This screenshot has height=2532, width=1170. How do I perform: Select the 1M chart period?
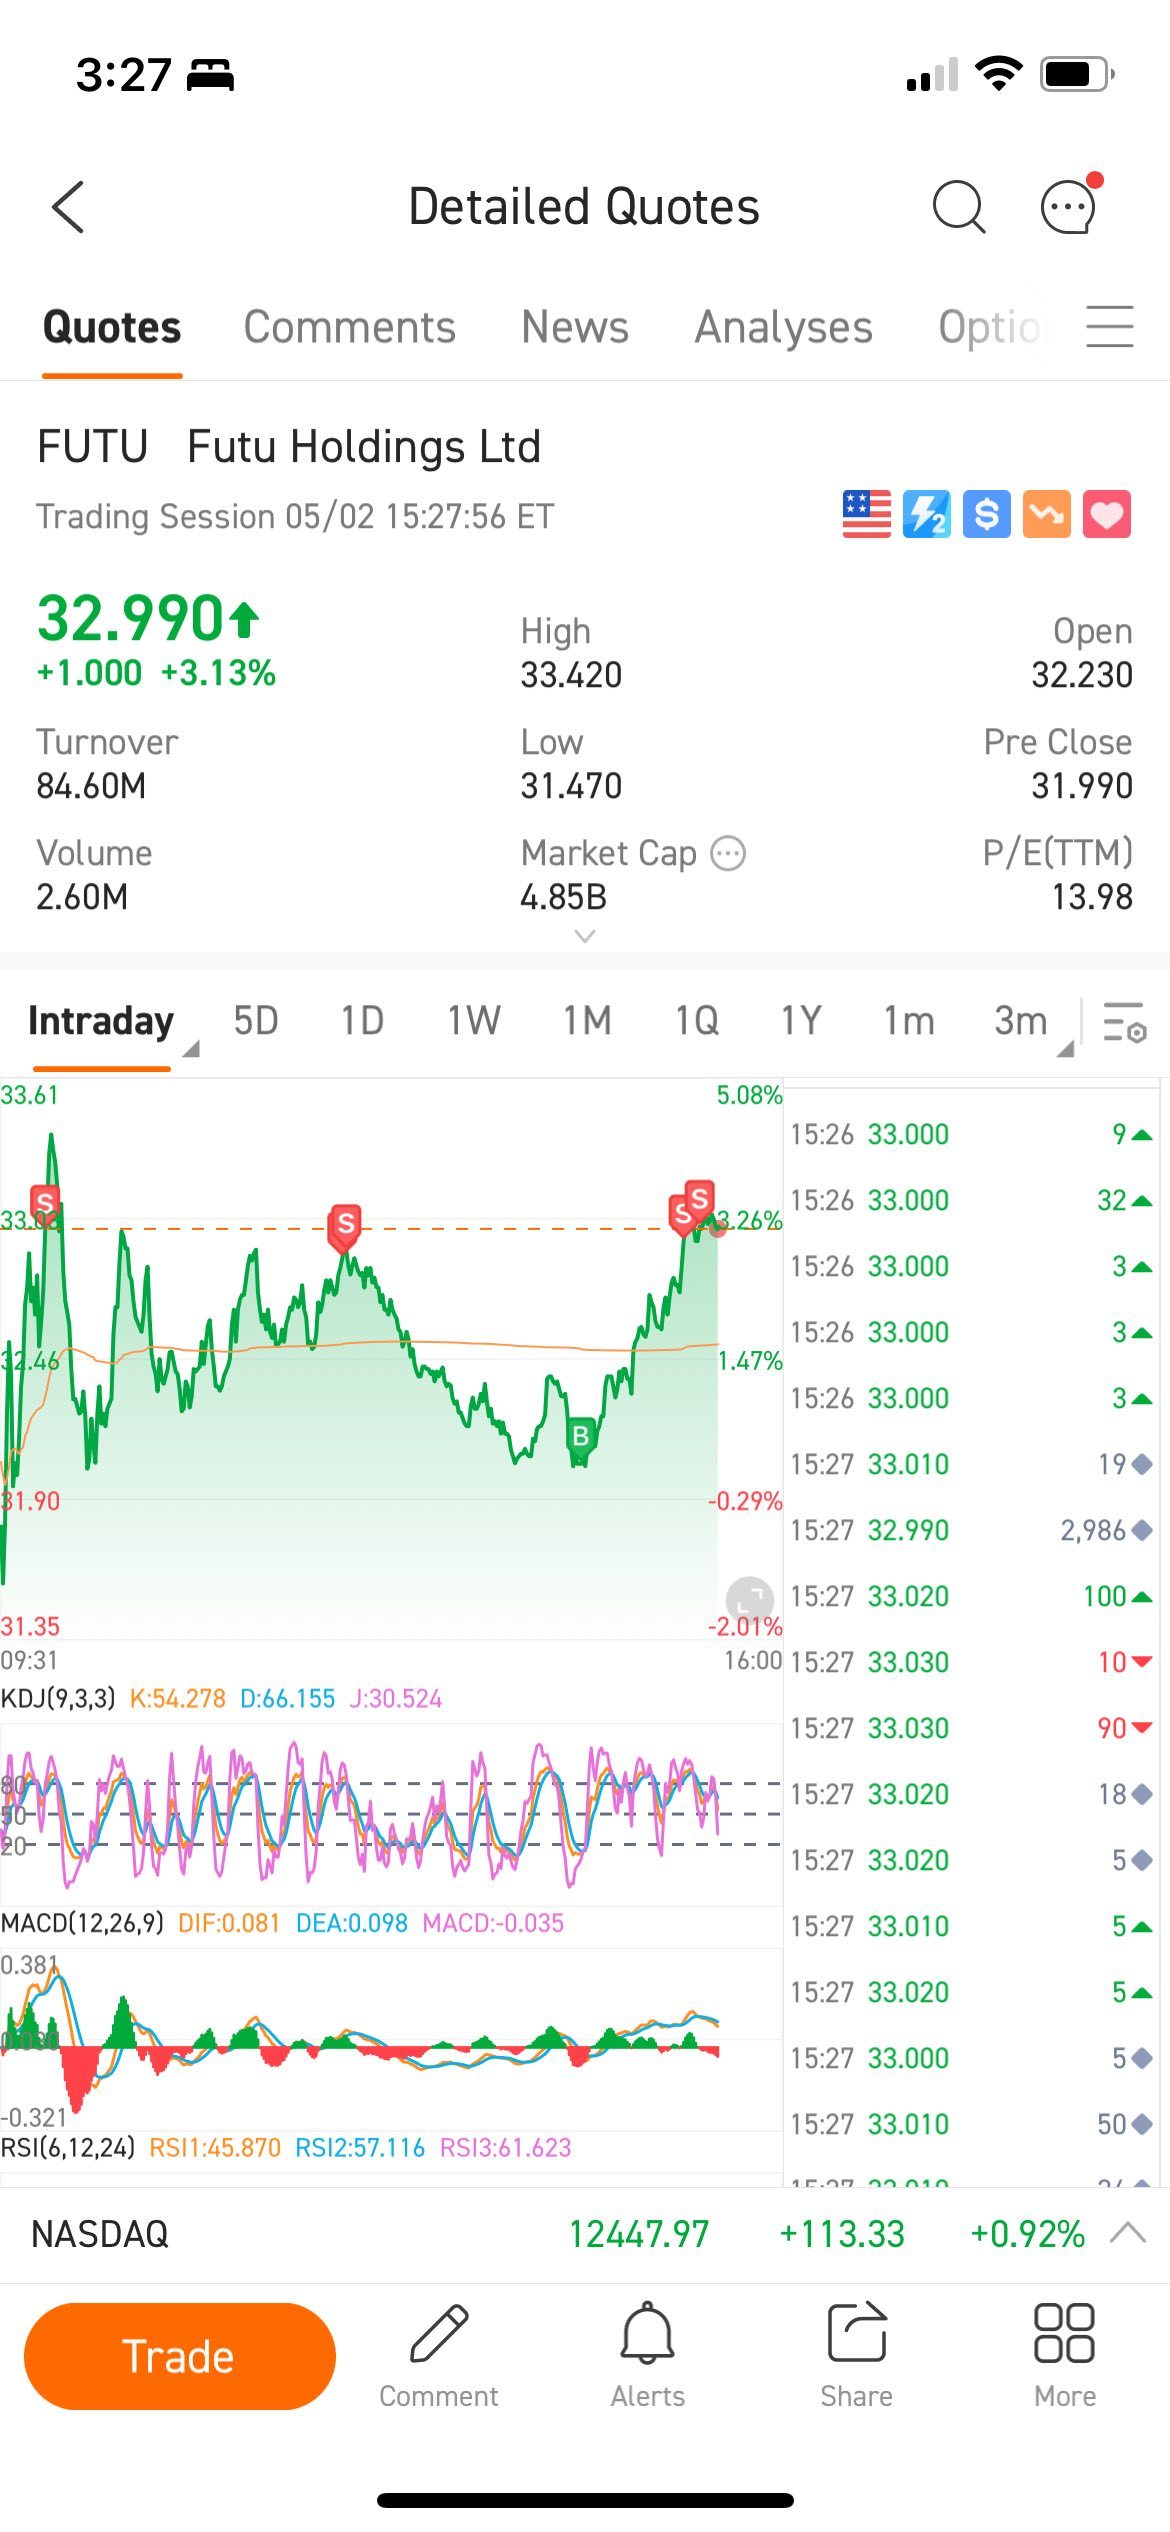[587, 1021]
